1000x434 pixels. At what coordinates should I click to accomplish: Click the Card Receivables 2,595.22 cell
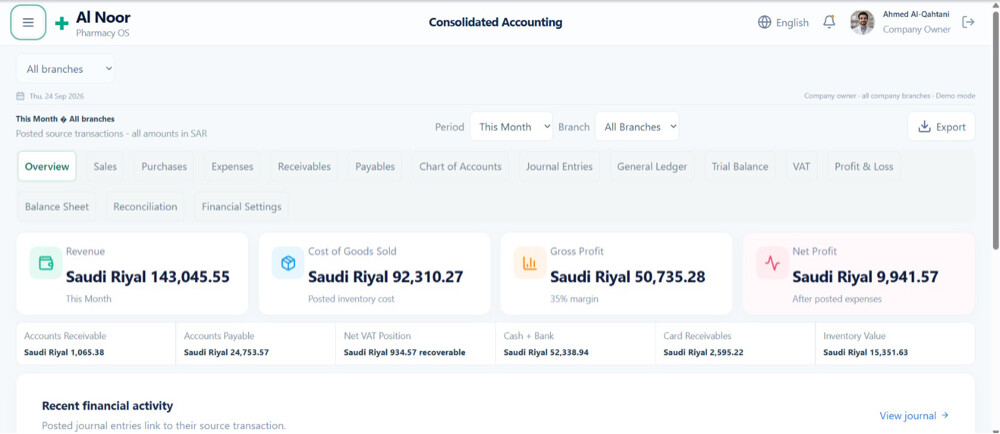pyautogui.click(x=735, y=344)
